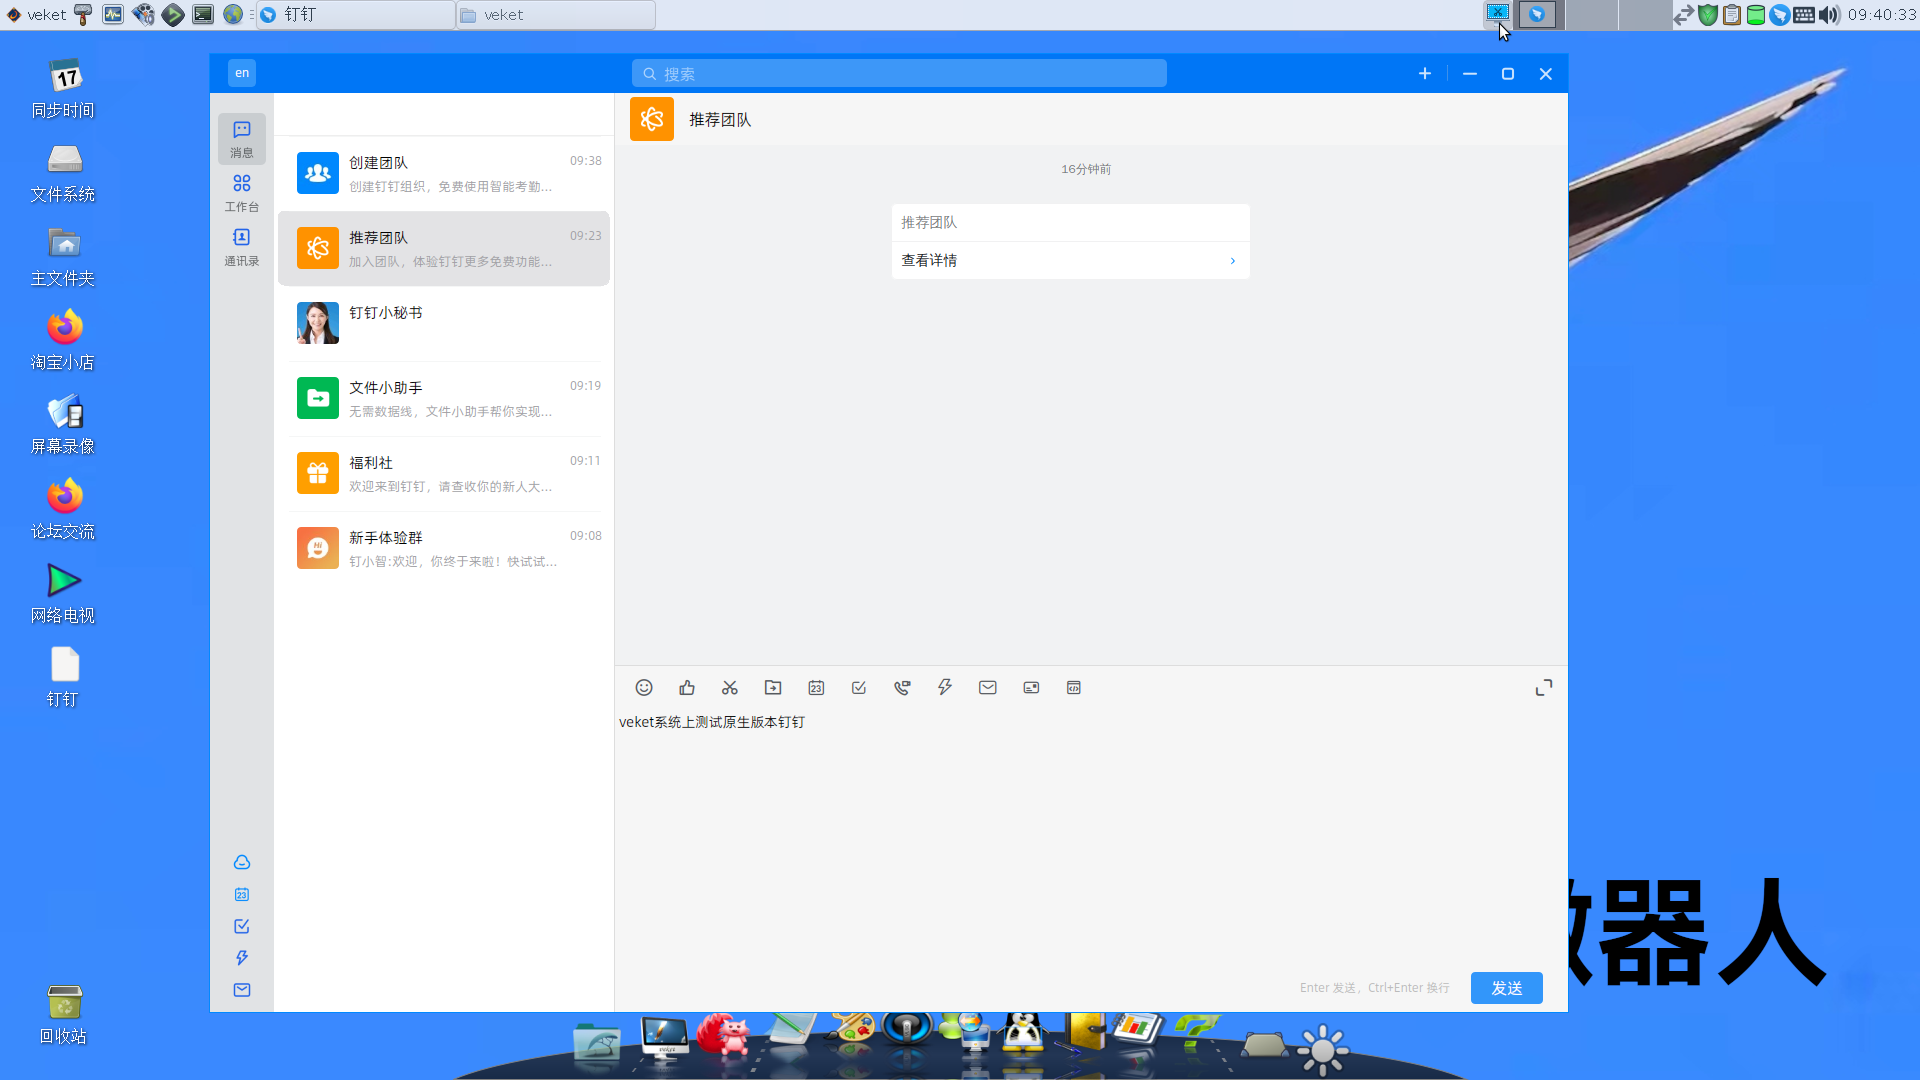The height and width of the screenshot is (1080, 1920).
Task: Open the veket start menu
Action: 36,15
